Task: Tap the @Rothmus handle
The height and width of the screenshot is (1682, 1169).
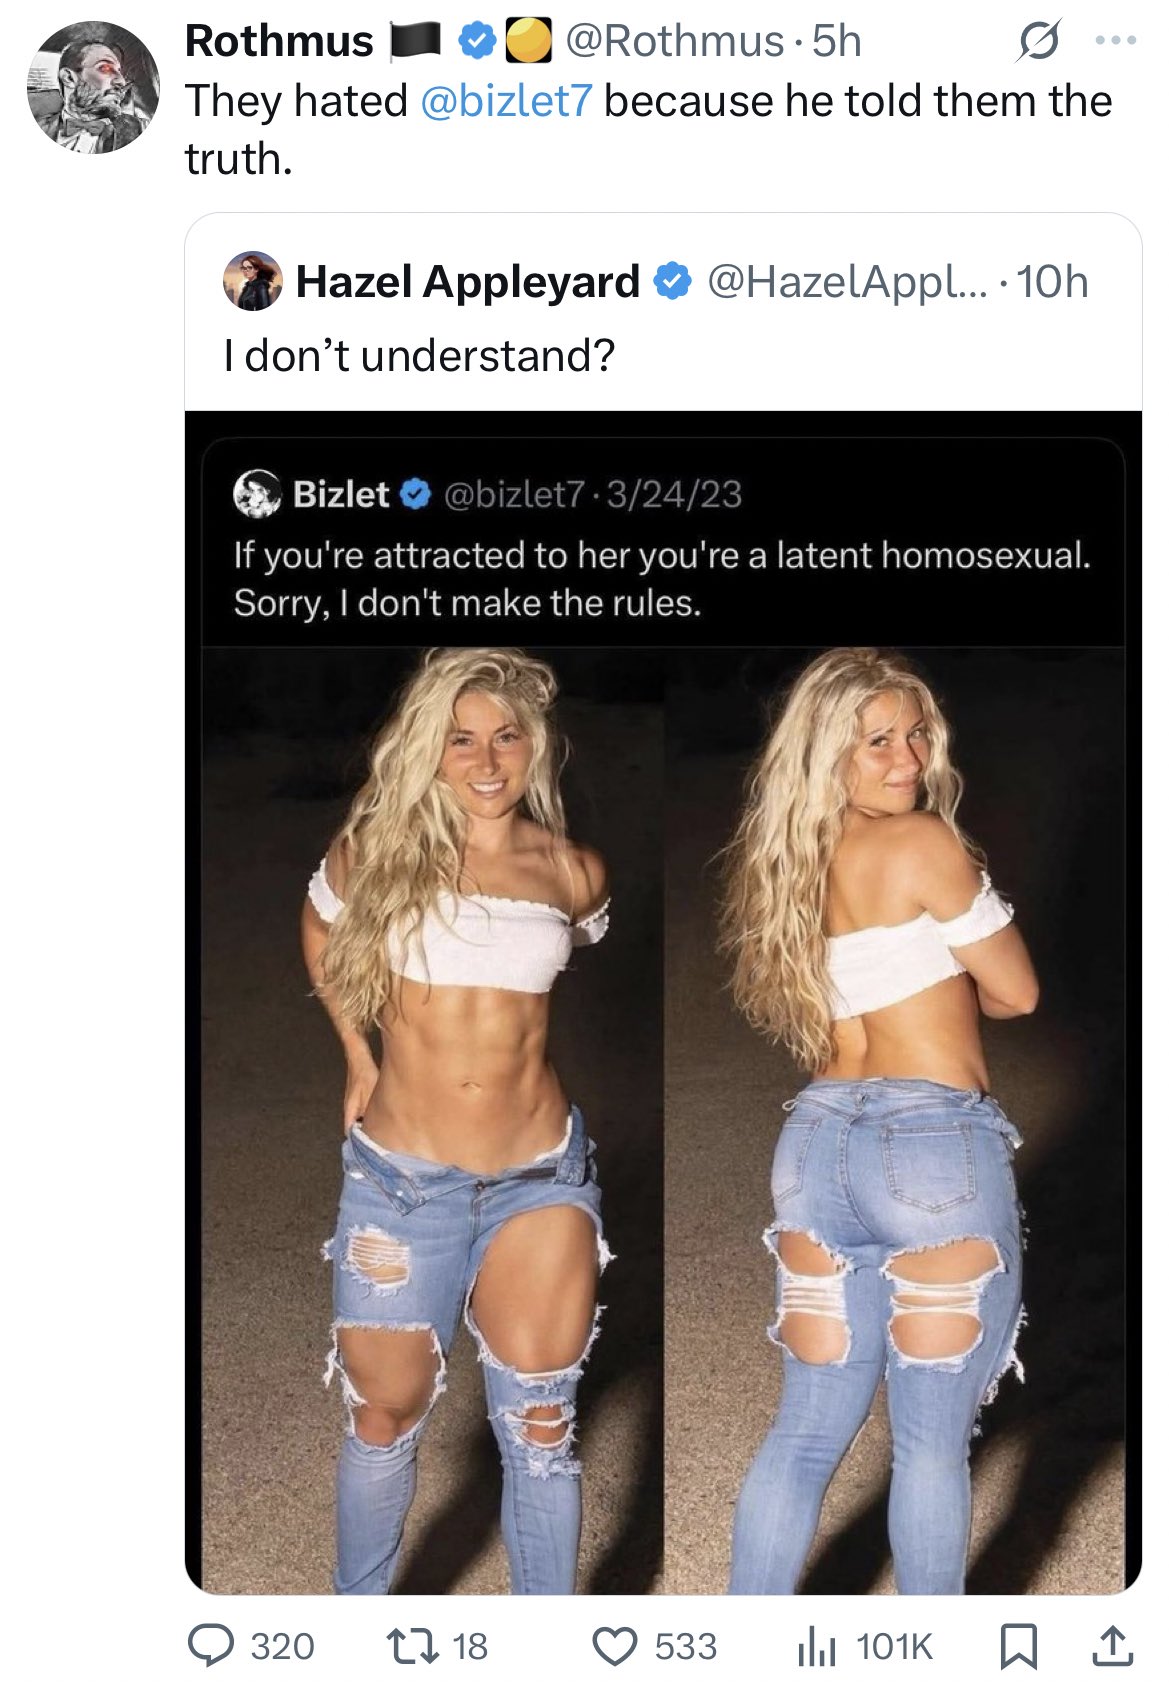Action: (x=675, y=41)
